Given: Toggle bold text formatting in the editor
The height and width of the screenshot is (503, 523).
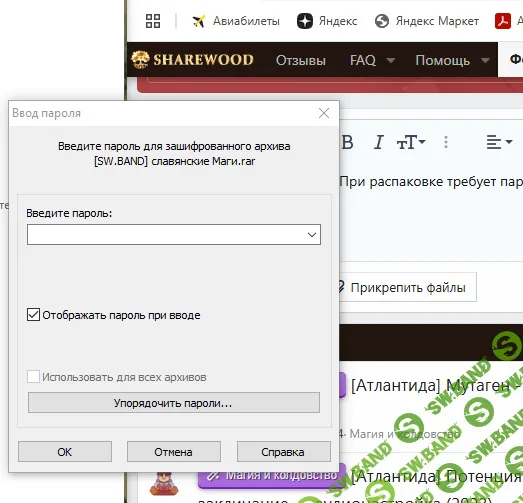Looking at the screenshot, I should click(347, 142).
